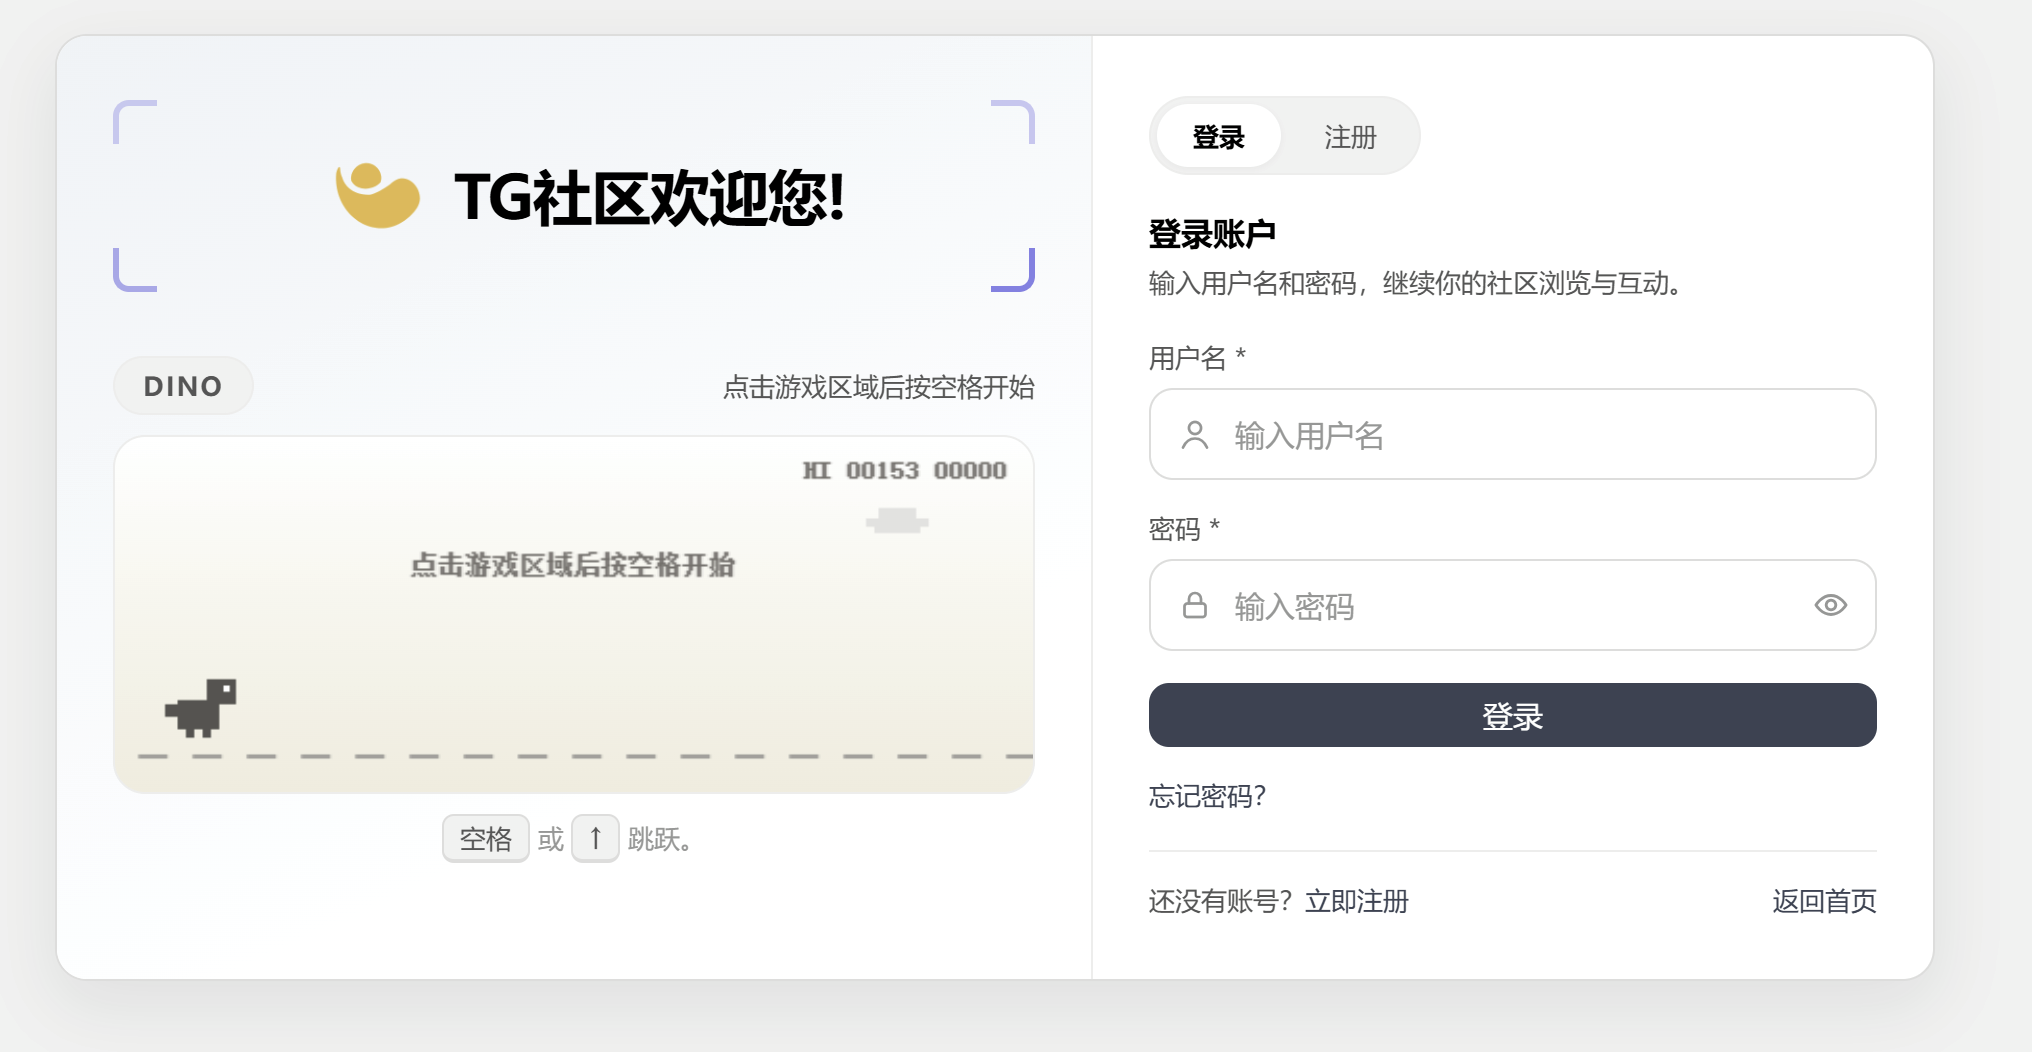The width and height of the screenshot is (2032, 1052).
Task: Click the cloud in the dino game
Action: pyautogui.click(x=897, y=520)
